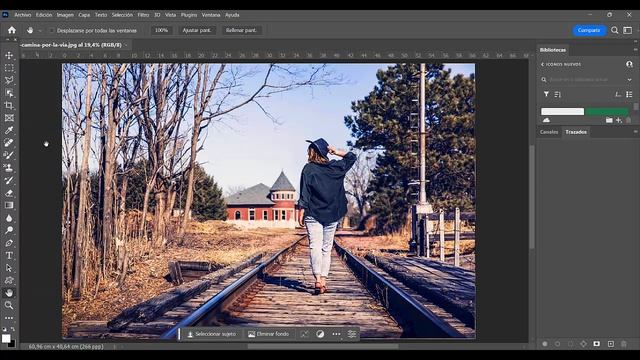Viewport: 640px width, 360px height.
Task: Click the Libraries filter funnel icon
Action: point(546,94)
